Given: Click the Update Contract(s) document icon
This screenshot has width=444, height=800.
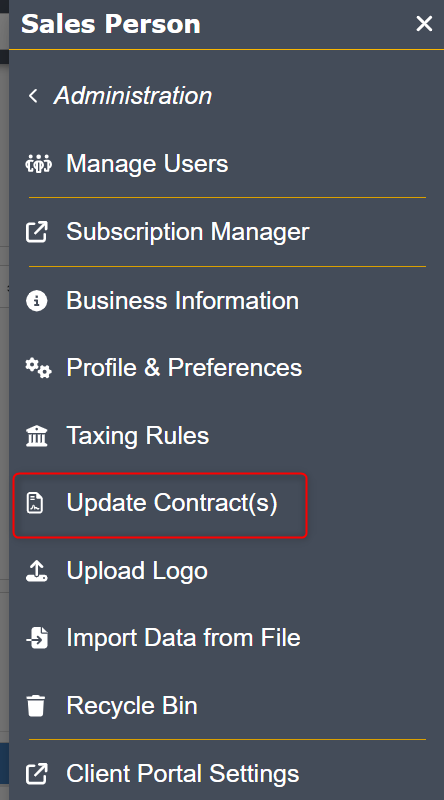Looking at the screenshot, I should point(35,503).
